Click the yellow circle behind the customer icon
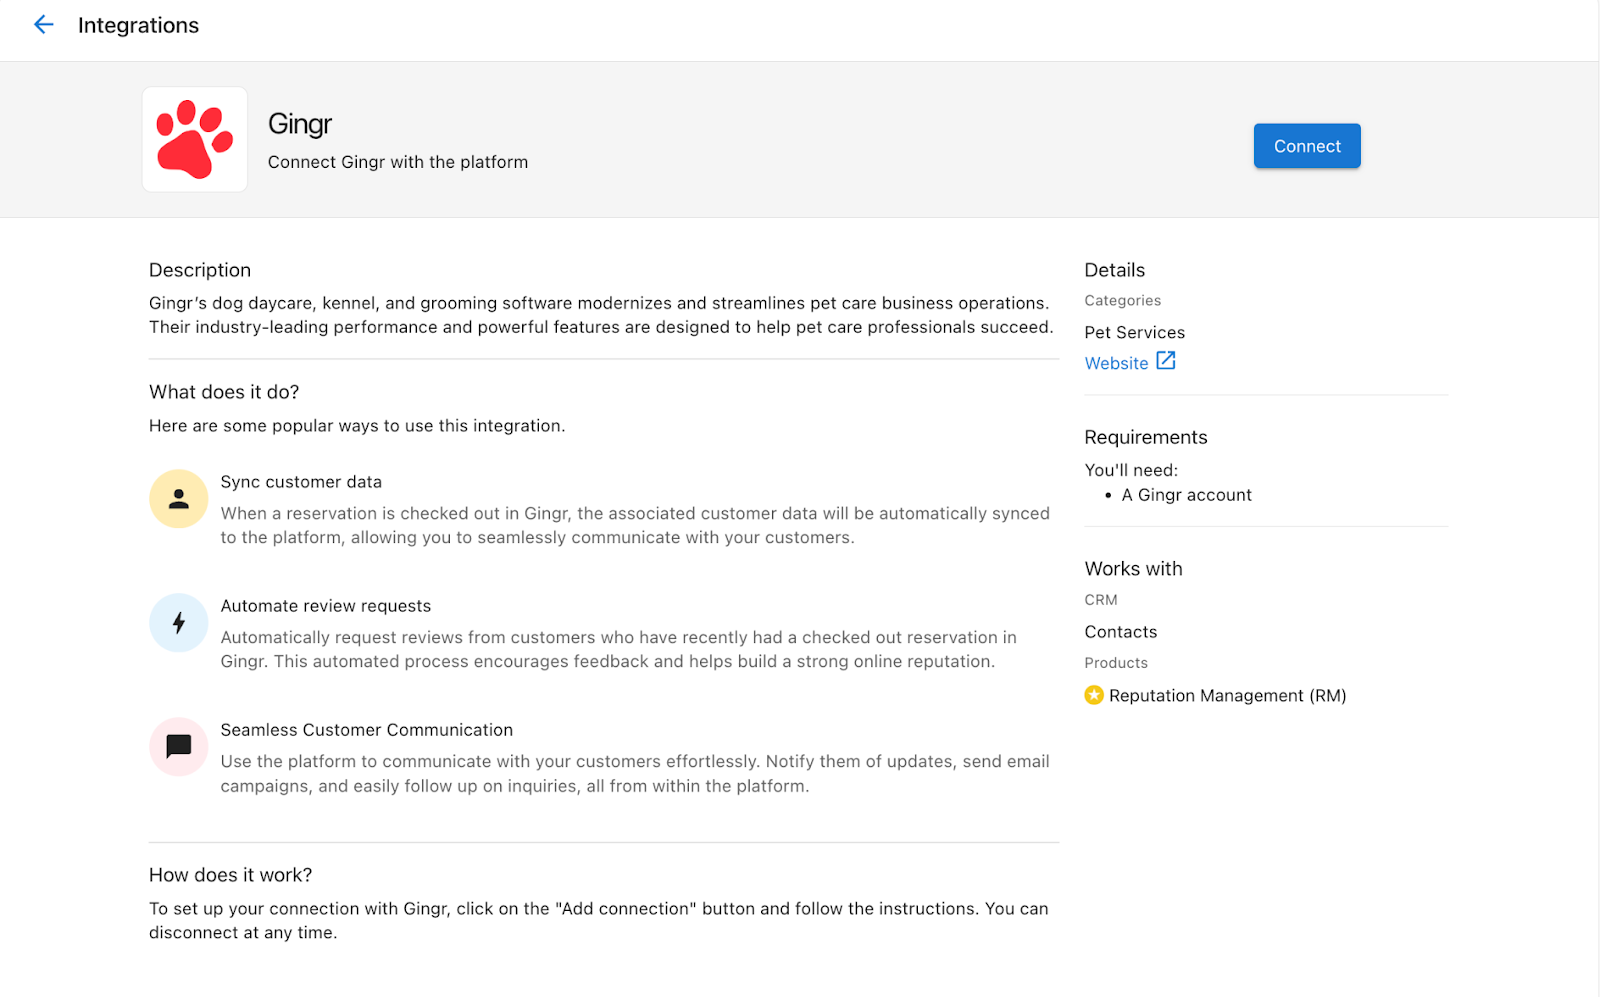The image size is (1600, 997). [x=178, y=497]
